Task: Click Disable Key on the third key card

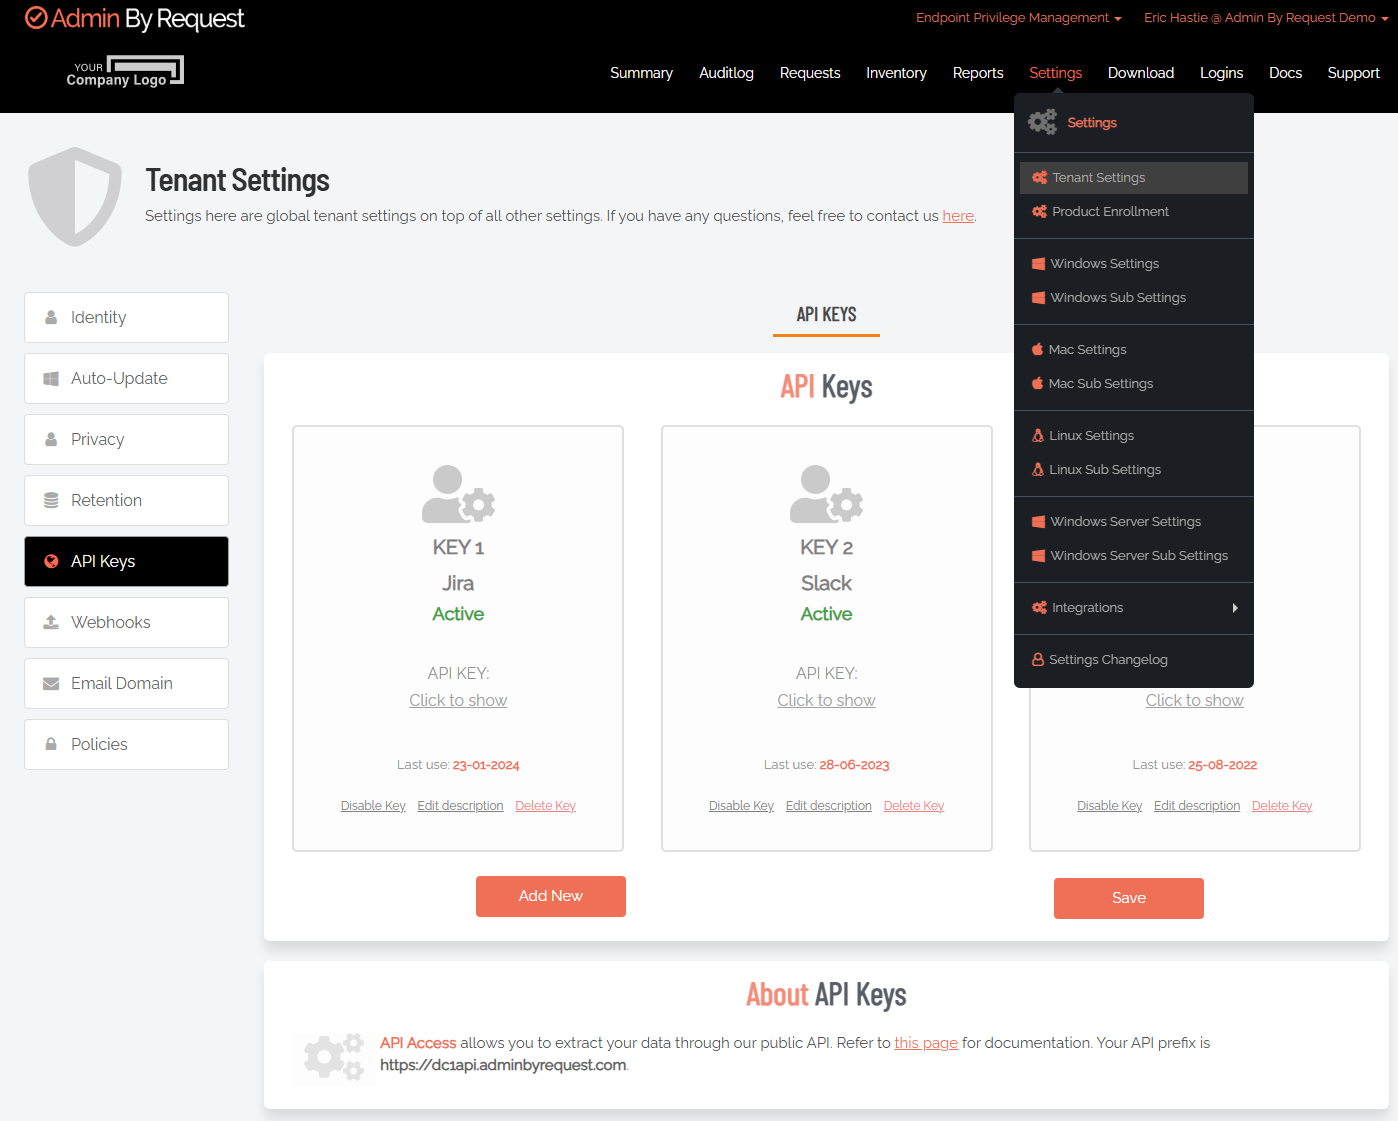Action: [1109, 806]
